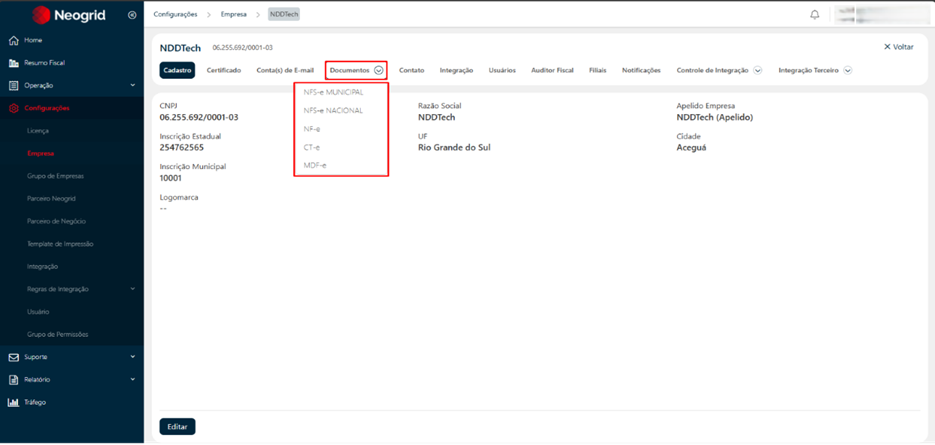Viewport: 935px width, 445px height.
Task: Toggle the Documentos dropdown arrow
Action: [379, 70]
